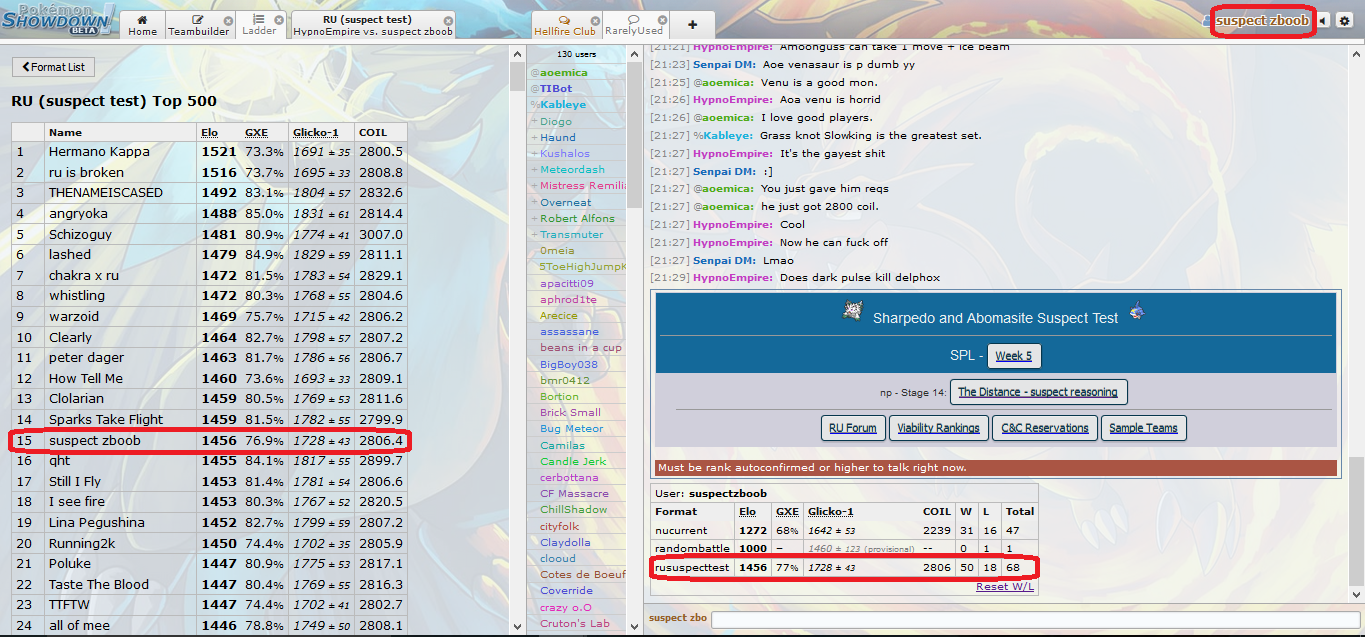Switch to the RarelyUsed chat tab
1365x637 pixels.
634,25
